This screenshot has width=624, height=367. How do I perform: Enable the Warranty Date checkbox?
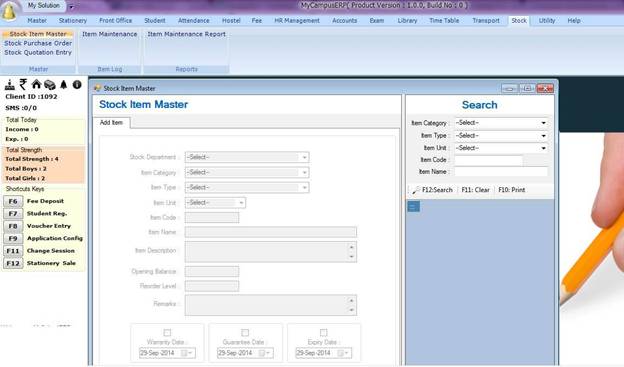pyautogui.click(x=167, y=332)
